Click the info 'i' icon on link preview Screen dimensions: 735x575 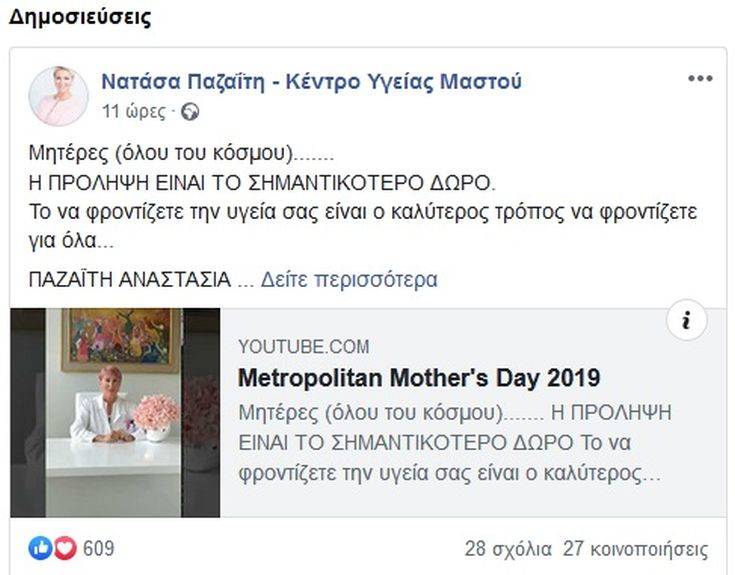pos(686,320)
